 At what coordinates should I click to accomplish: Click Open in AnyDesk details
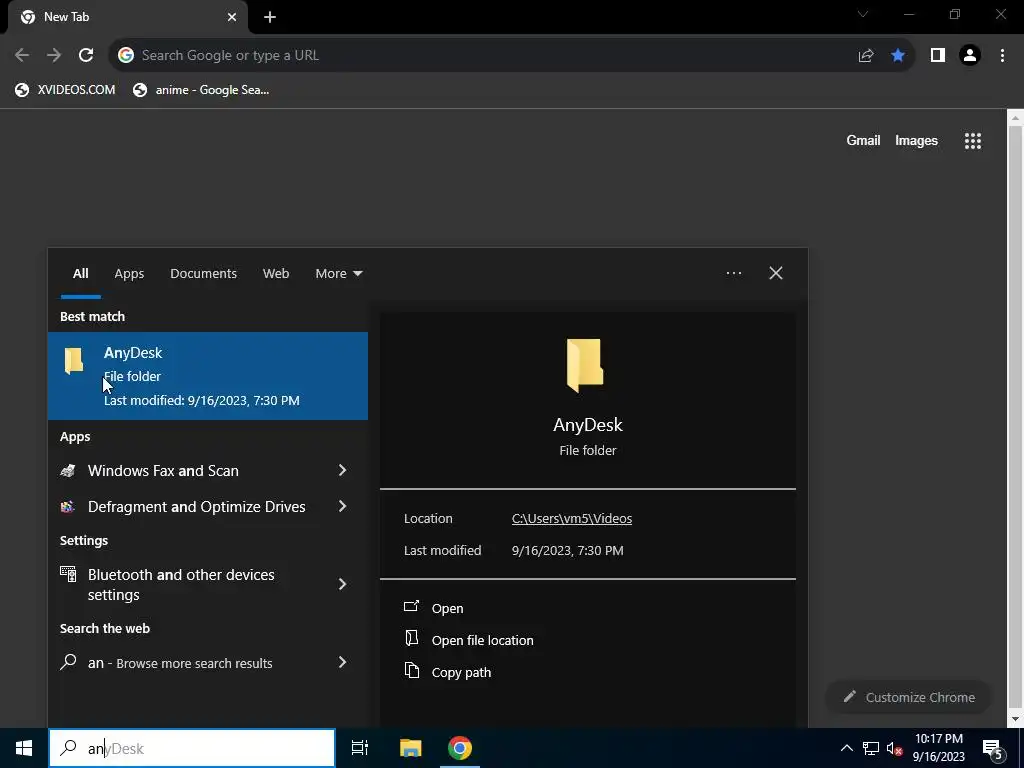click(447, 608)
